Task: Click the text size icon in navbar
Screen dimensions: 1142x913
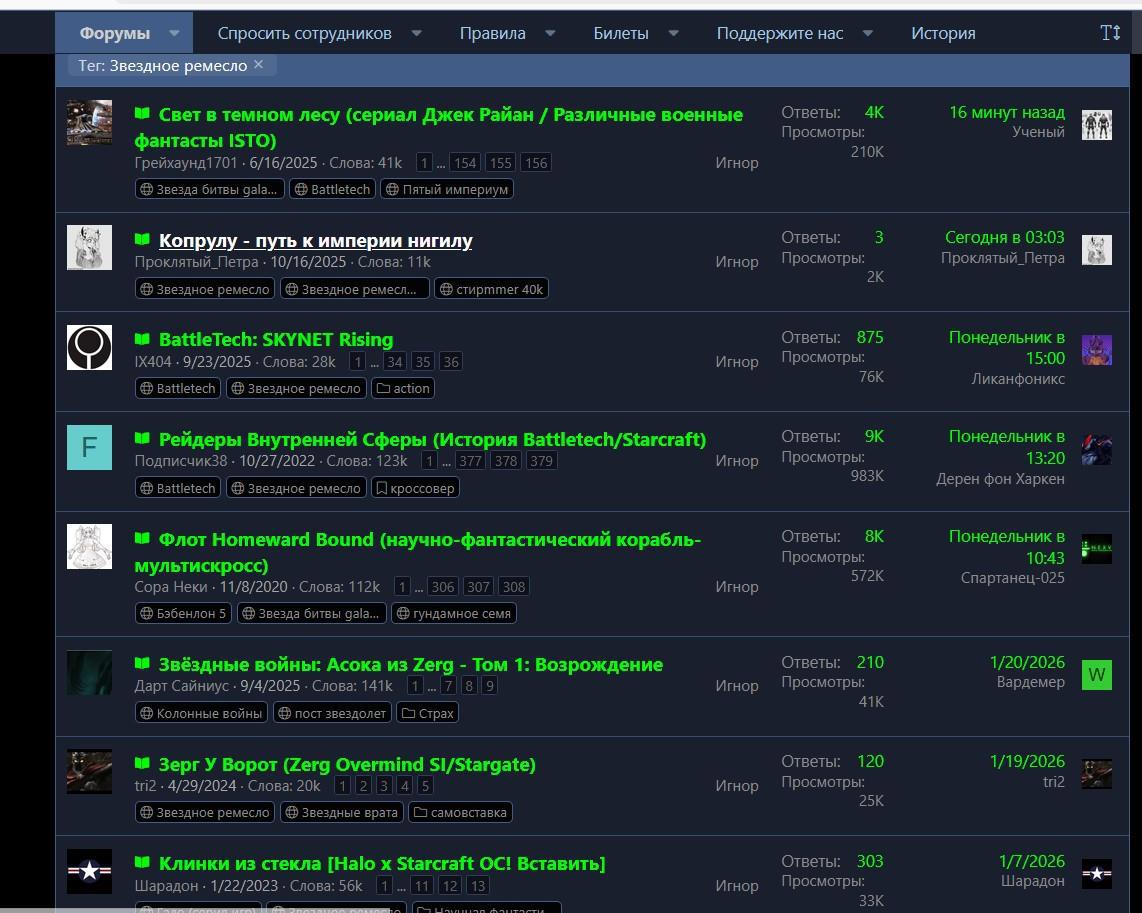Action: pyautogui.click(x=1110, y=33)
